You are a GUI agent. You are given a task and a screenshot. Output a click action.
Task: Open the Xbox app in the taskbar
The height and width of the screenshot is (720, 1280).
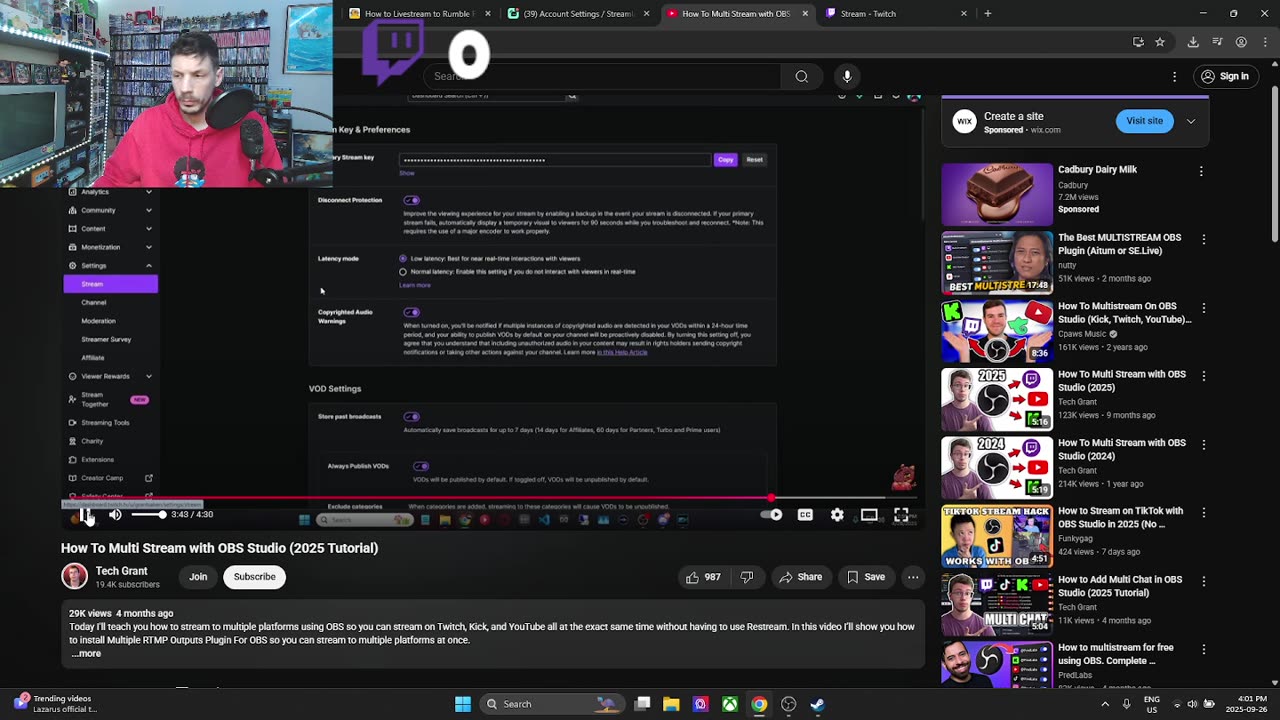(x=730, y=704)
